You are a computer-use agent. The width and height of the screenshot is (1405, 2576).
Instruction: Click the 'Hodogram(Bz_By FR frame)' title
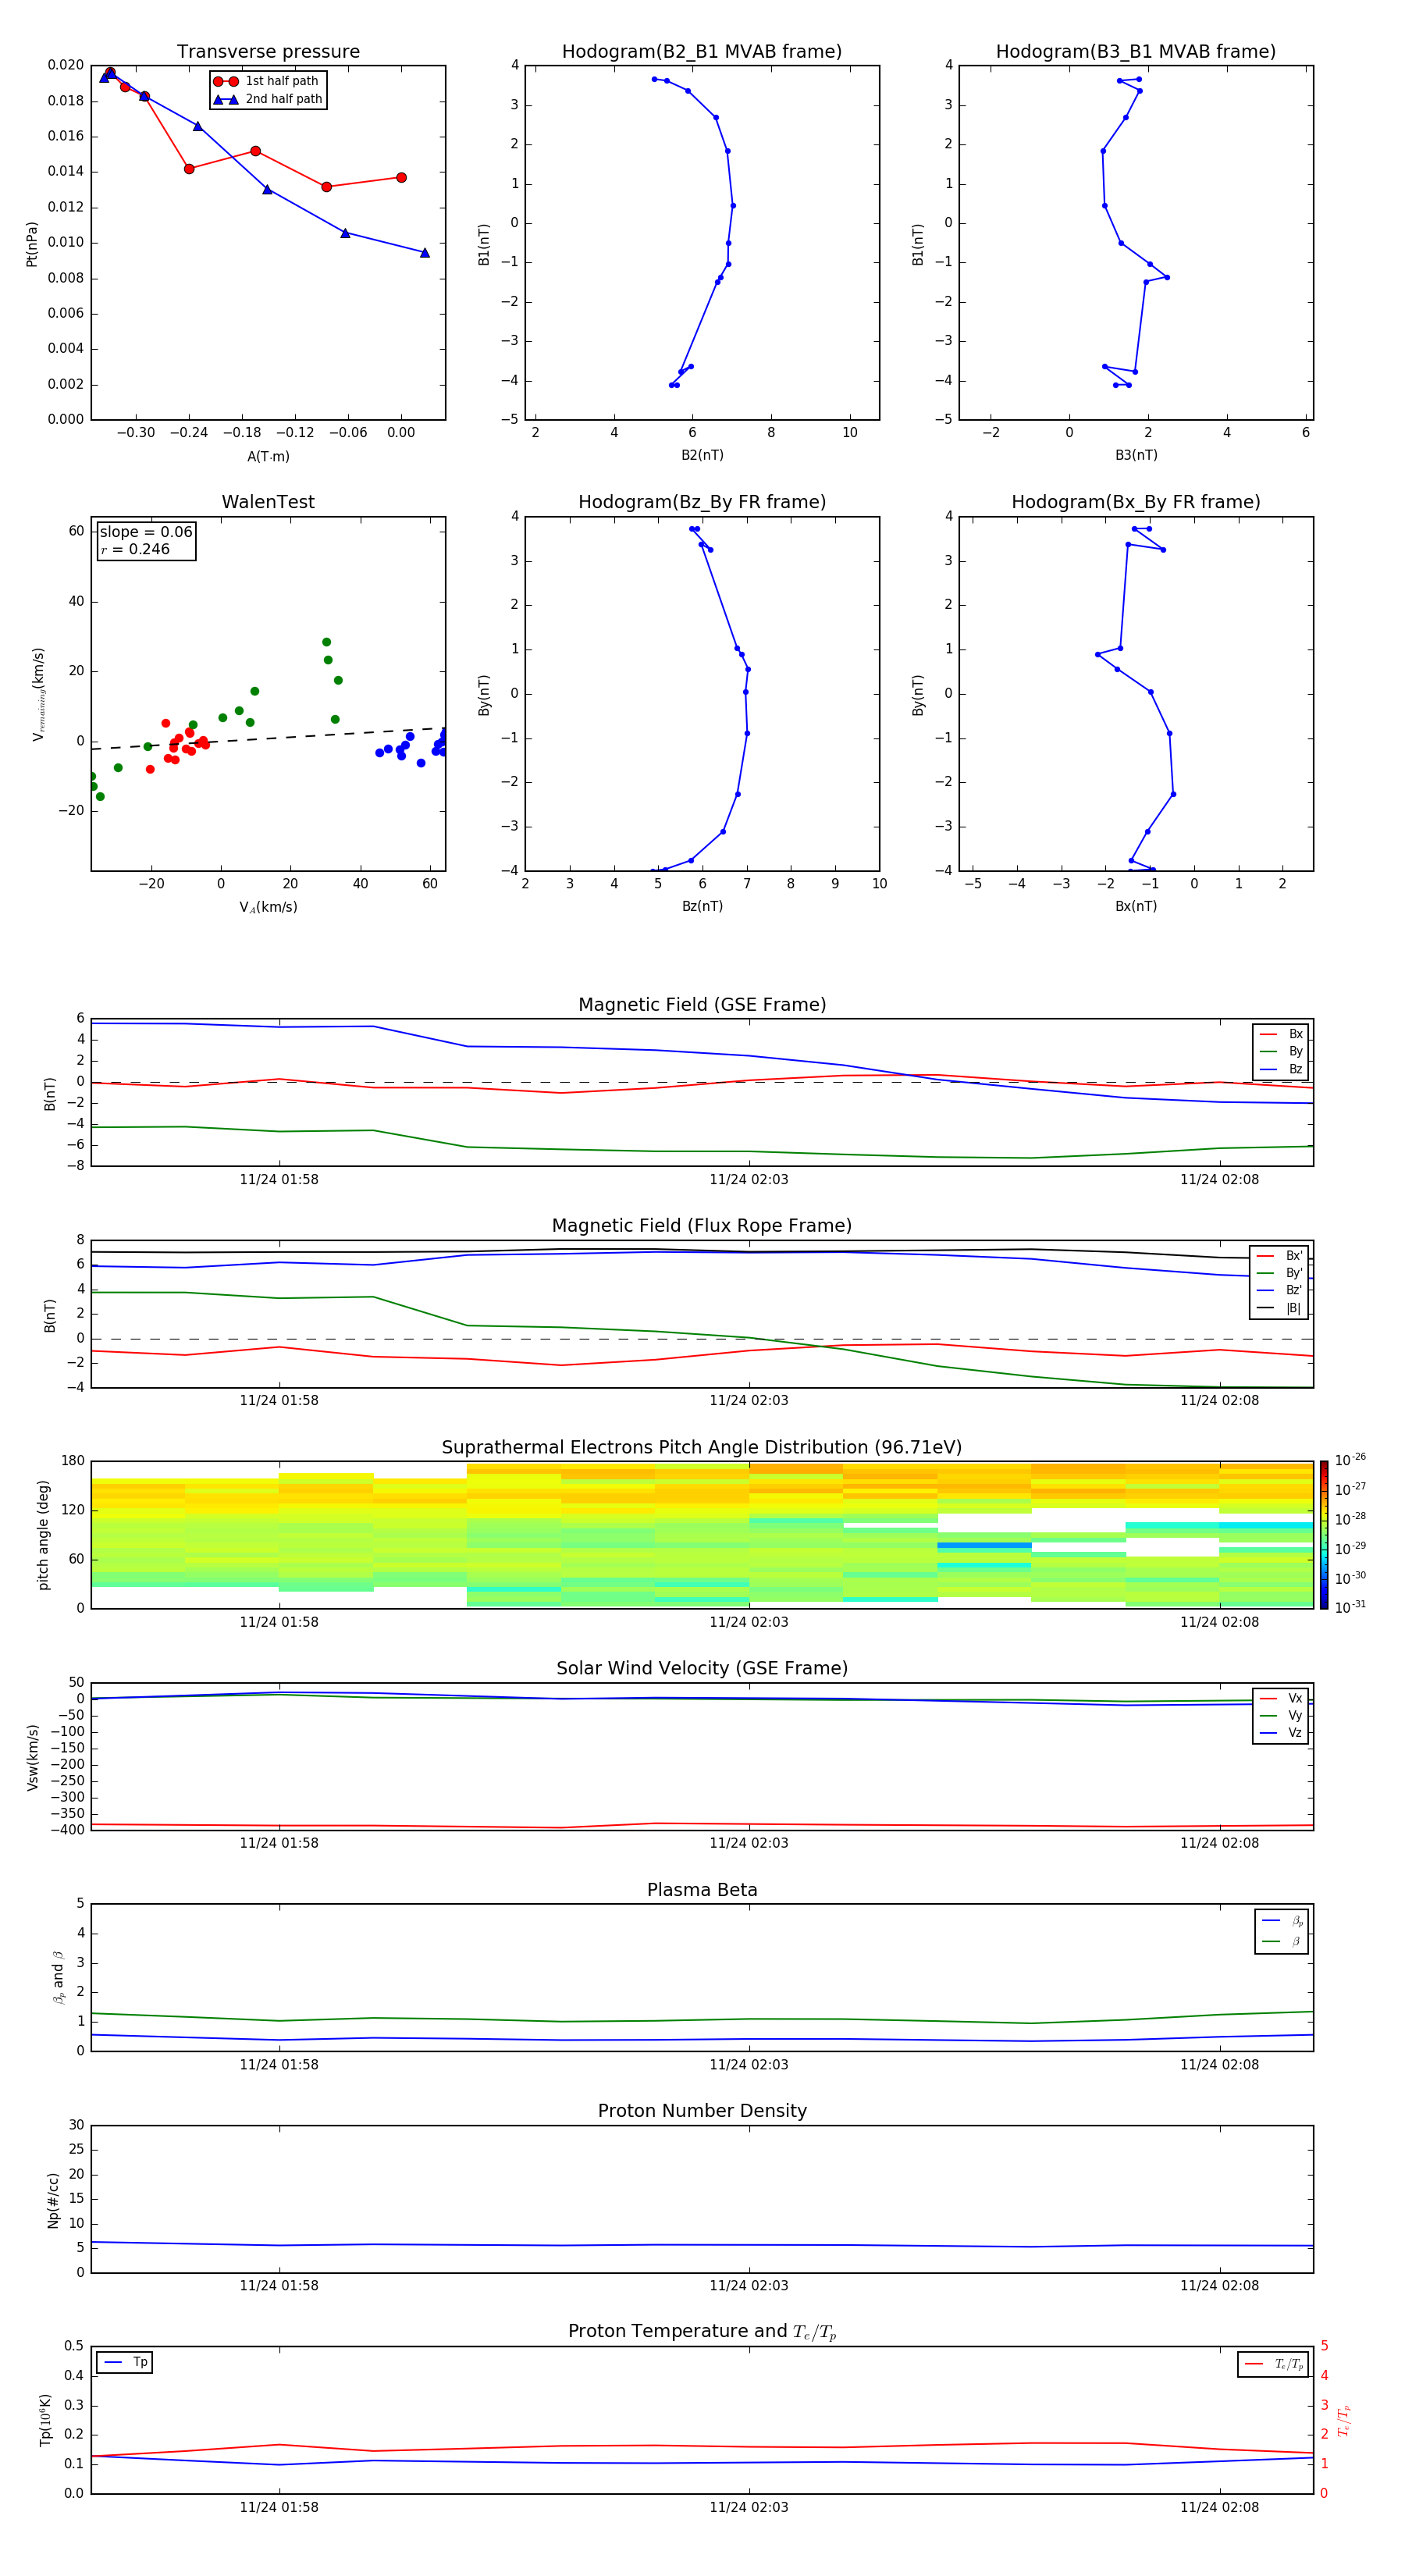[702, 502]
